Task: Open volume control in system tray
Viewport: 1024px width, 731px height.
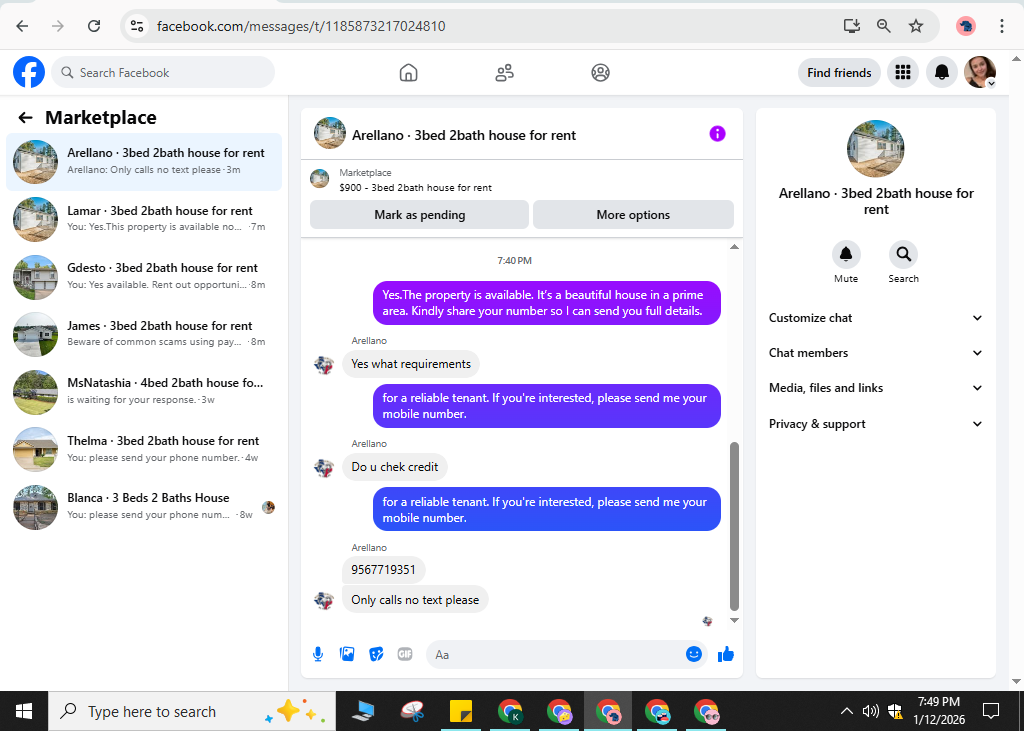Action: click(870, 711)
